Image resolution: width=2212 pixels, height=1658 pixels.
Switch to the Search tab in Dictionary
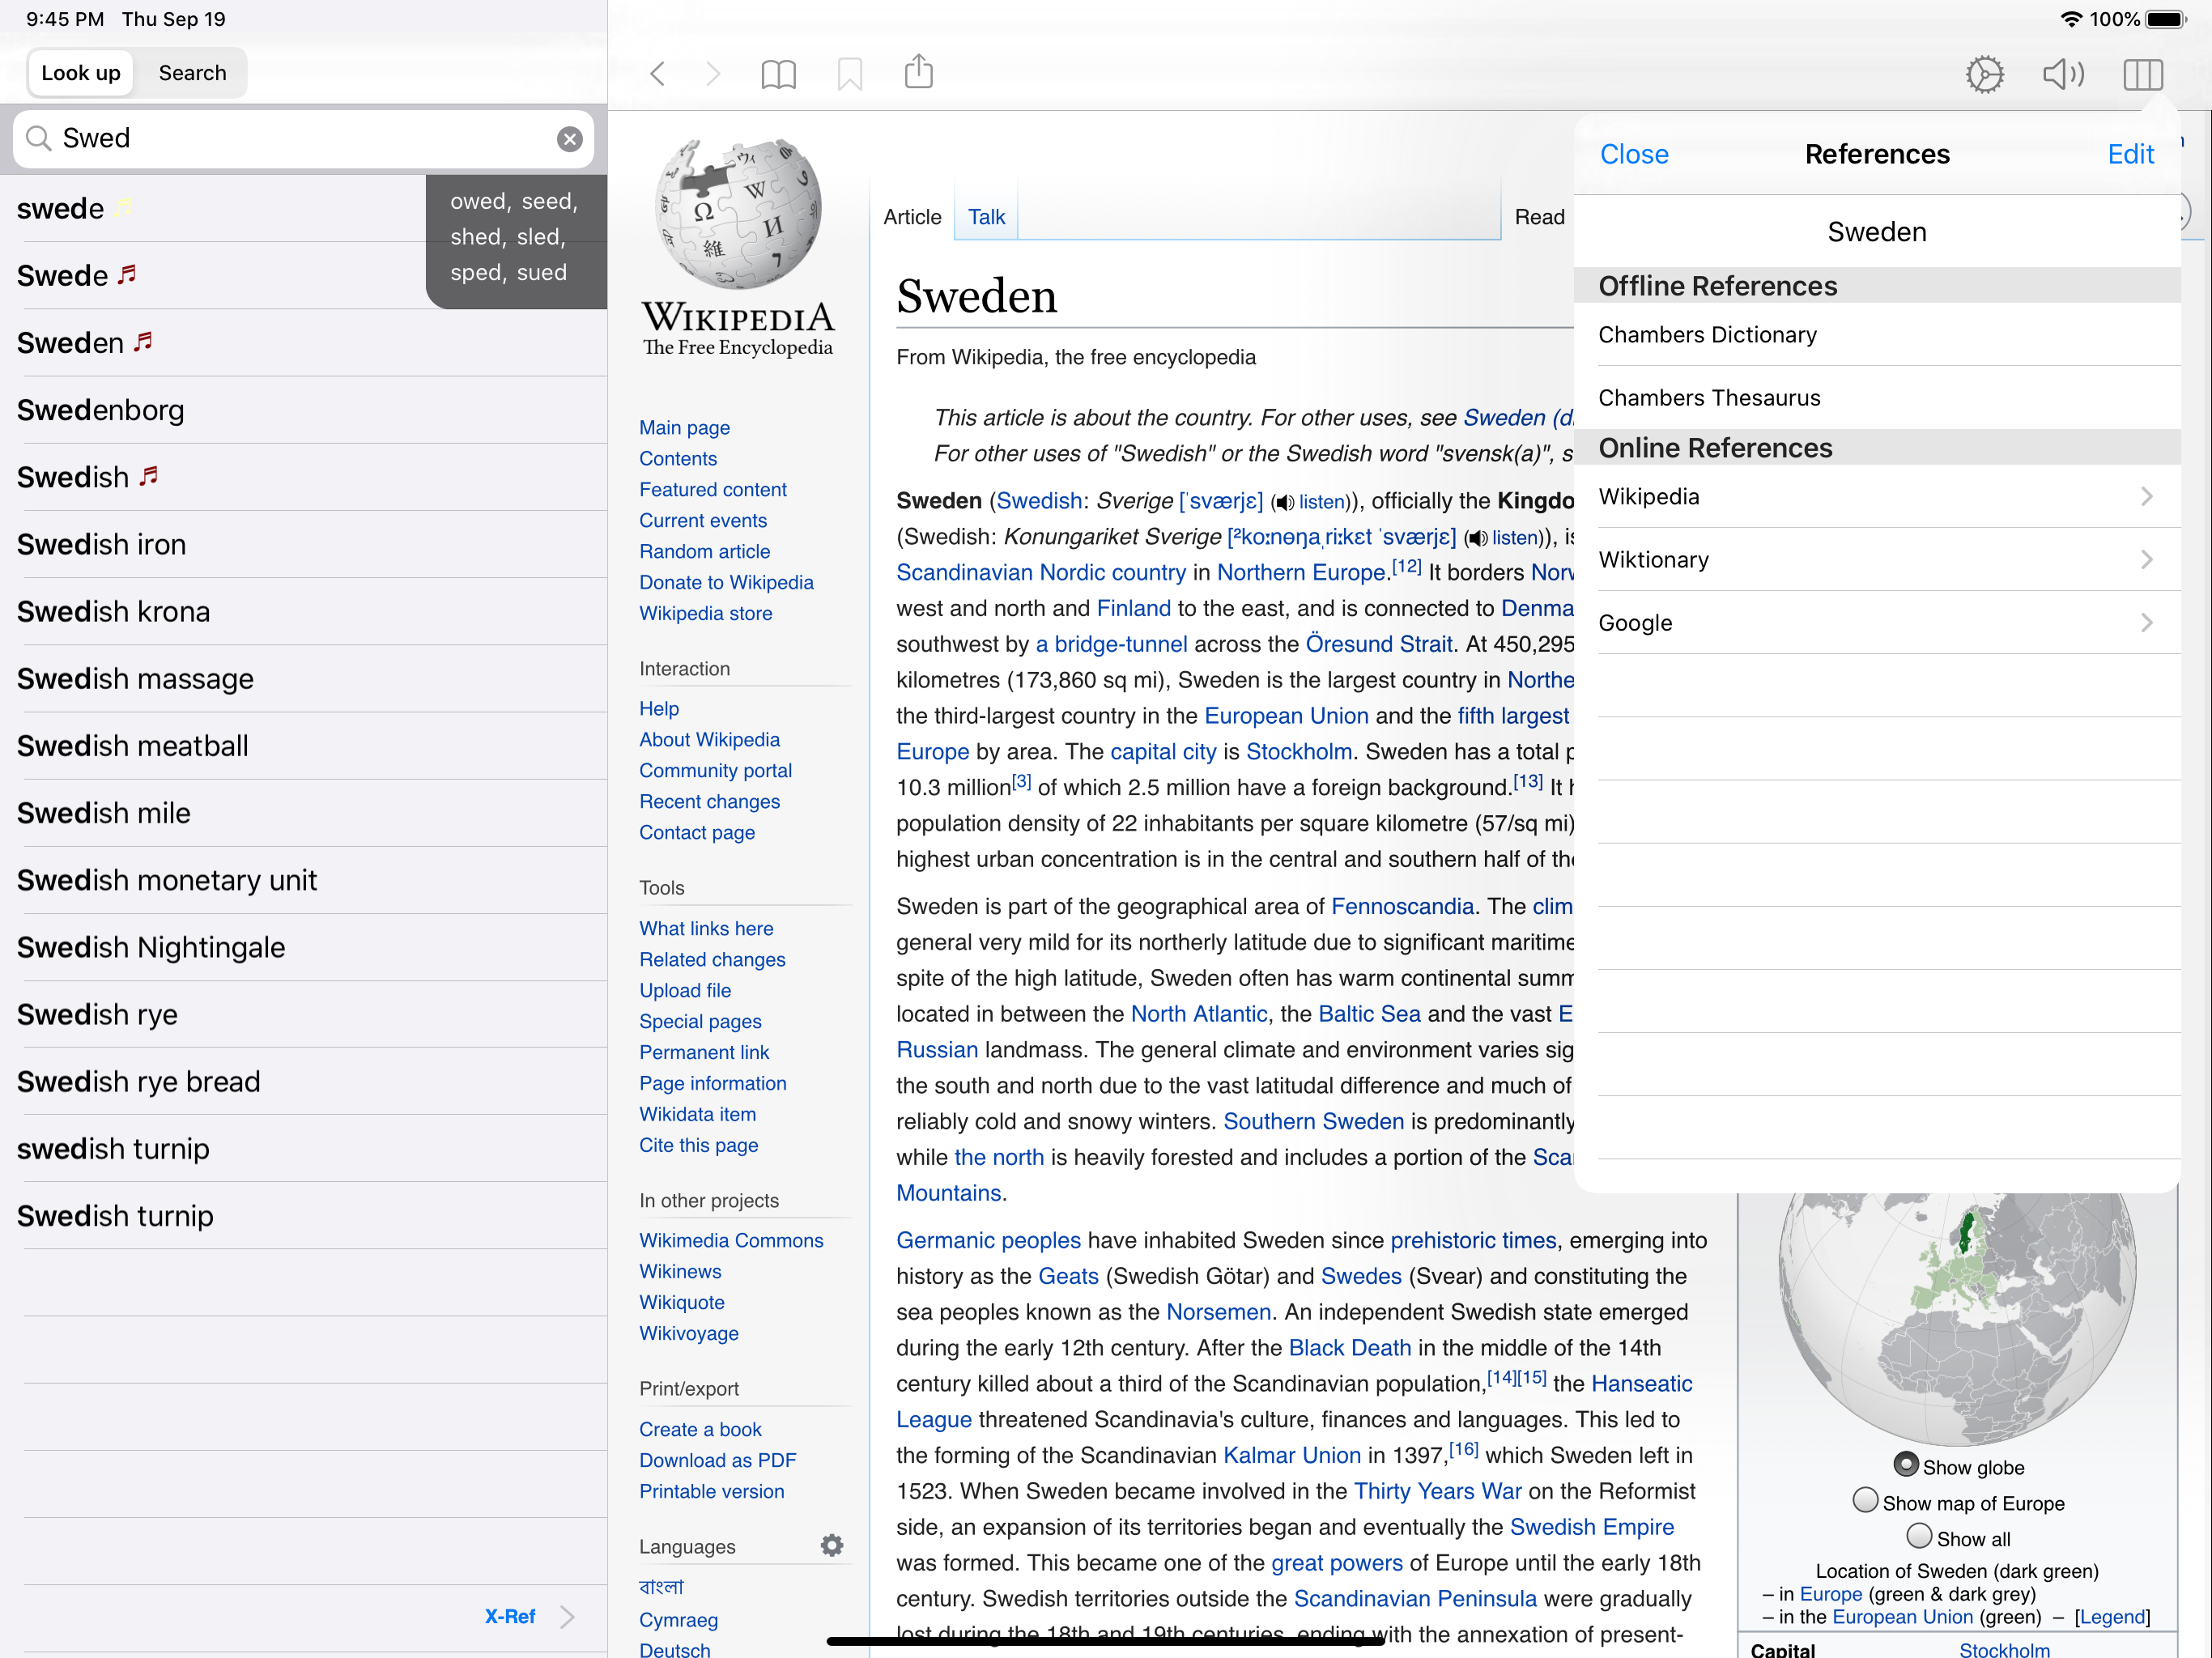click(x=191, y=72)
